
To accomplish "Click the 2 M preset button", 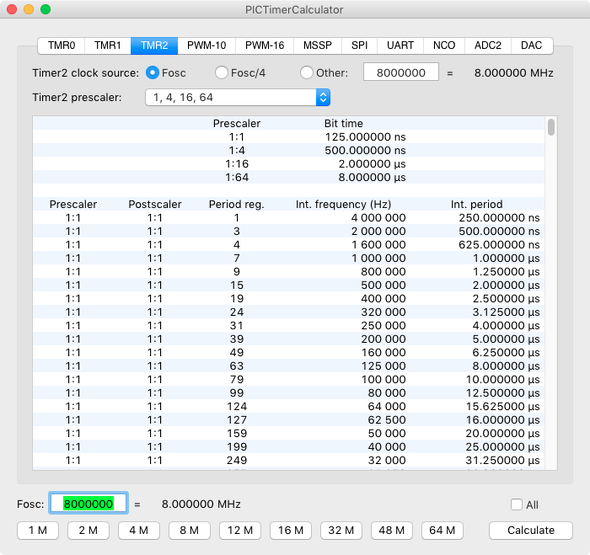I will 88,530.
